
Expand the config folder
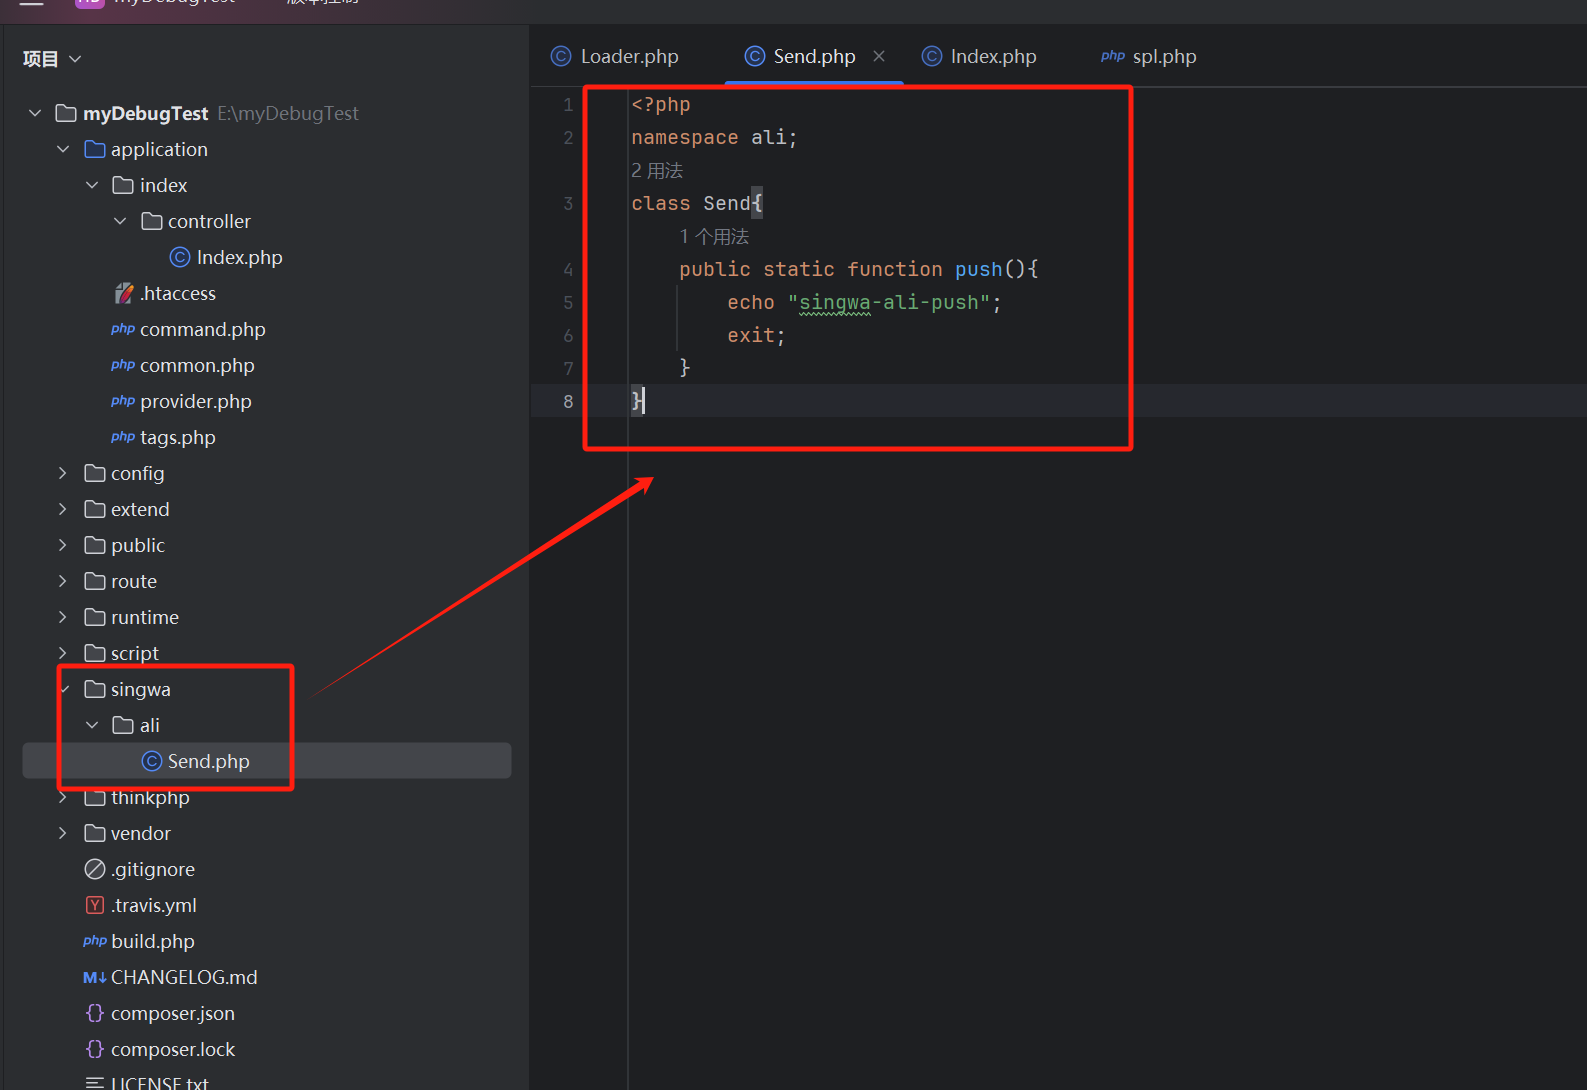point(63,474)
